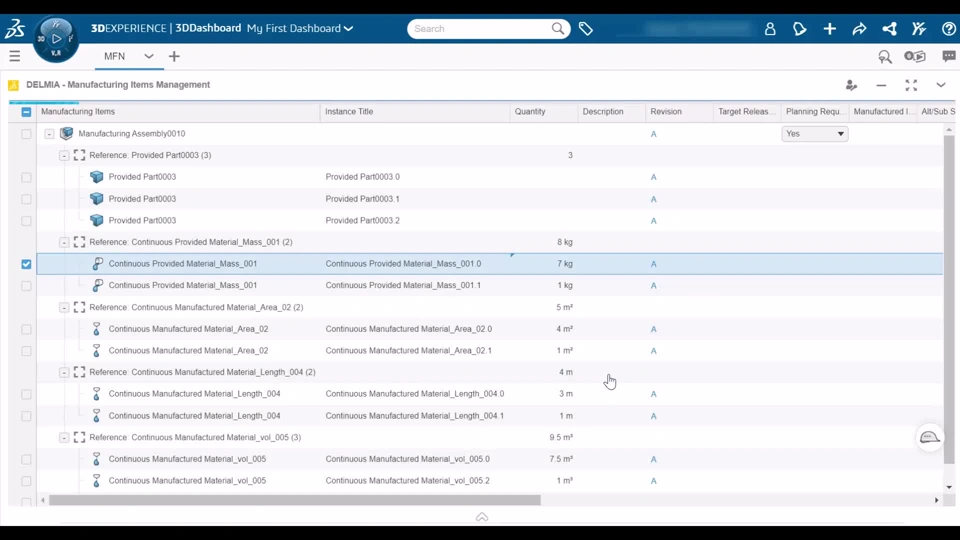Open revision A link for Continuous Manufactured Material_Area_02.1

653,351
